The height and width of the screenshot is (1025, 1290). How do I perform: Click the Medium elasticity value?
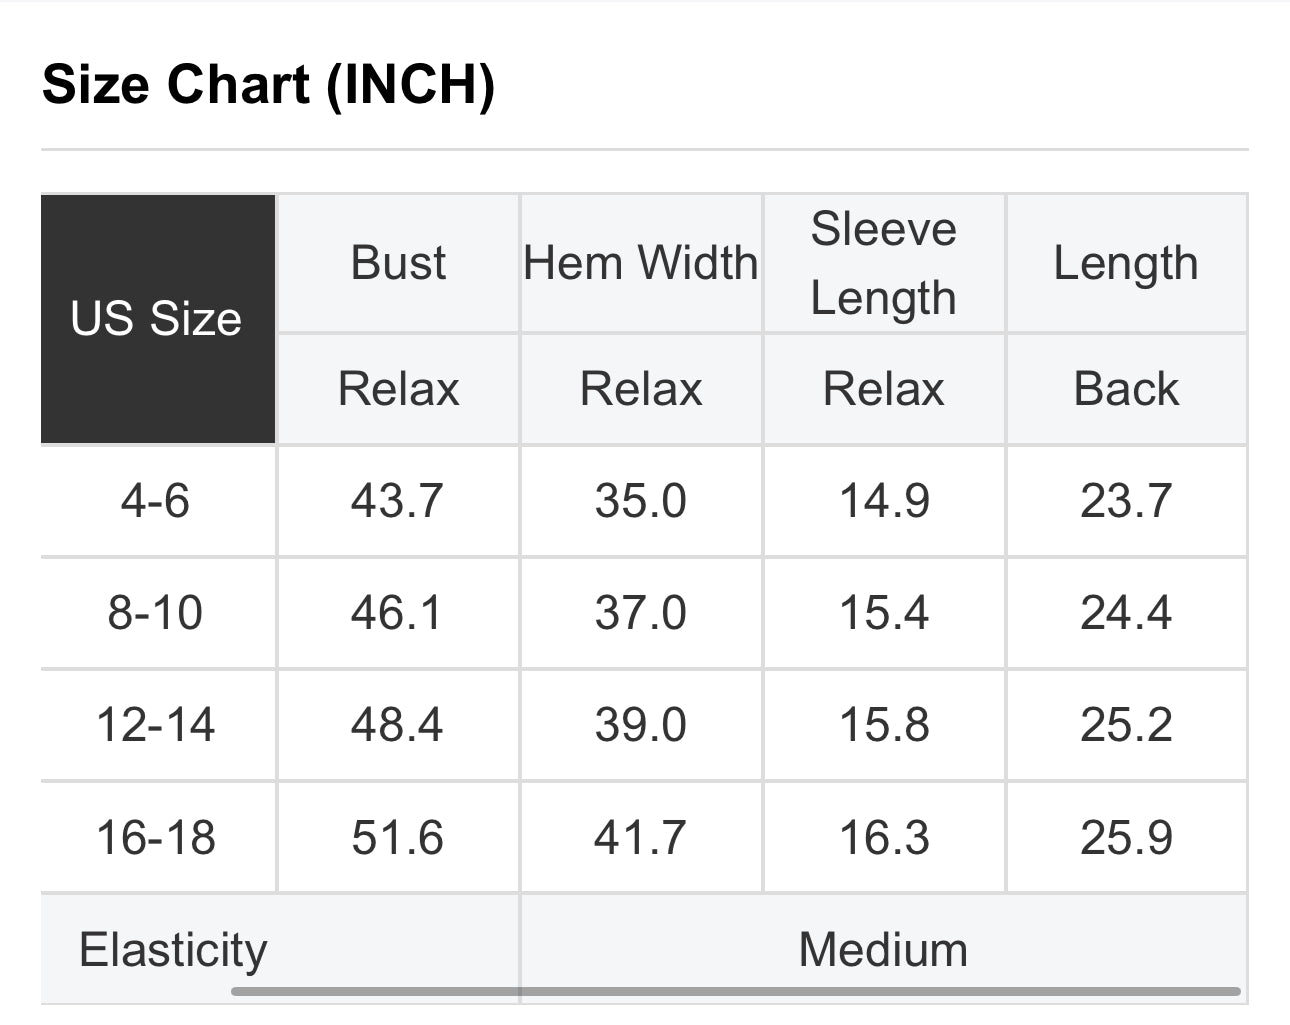pyautogui.click(x=883, y=949)
